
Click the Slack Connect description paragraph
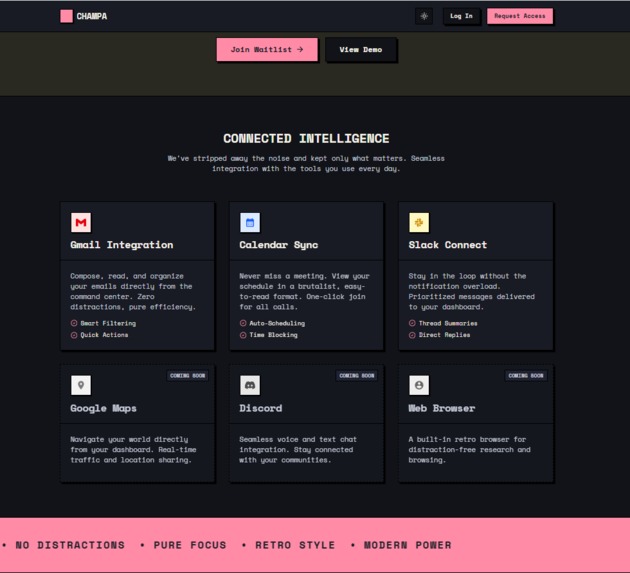(x=472, y=291)
